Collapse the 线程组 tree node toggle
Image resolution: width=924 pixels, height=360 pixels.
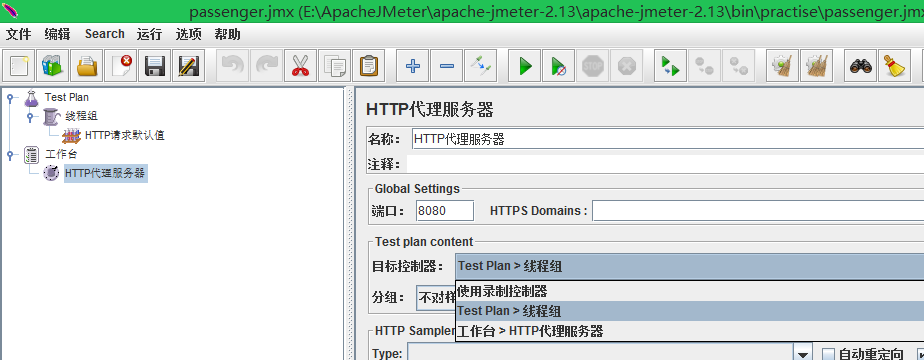[x=29, y=117]
